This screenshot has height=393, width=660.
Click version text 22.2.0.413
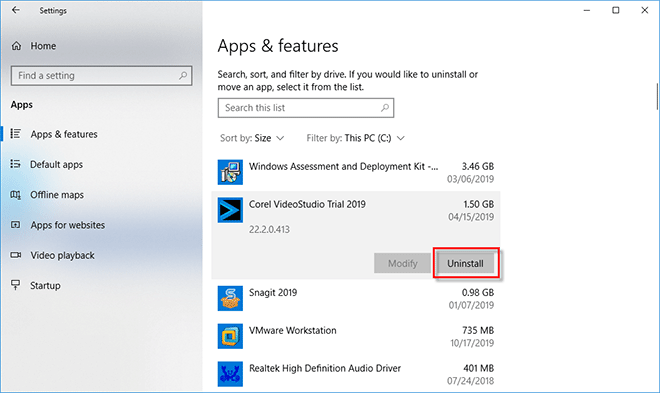[x=269, y=230]
